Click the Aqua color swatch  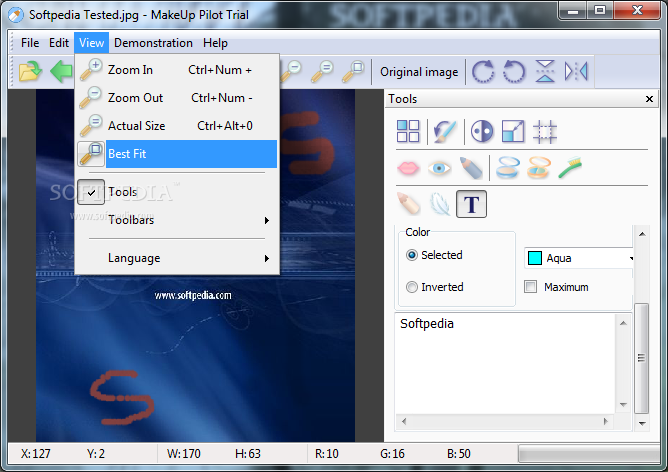click(535, 258)
